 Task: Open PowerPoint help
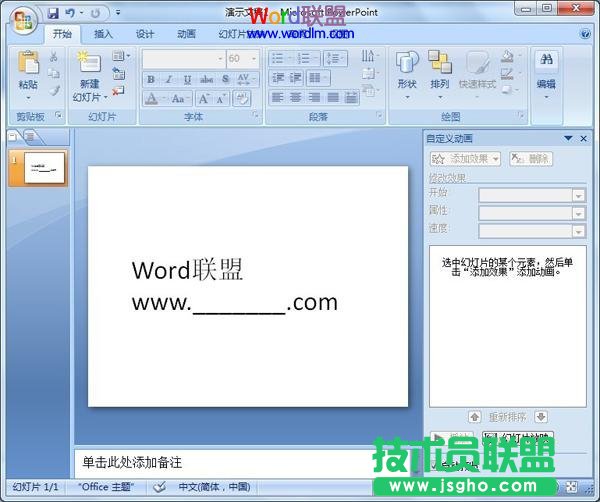click(x=585, y=34)
